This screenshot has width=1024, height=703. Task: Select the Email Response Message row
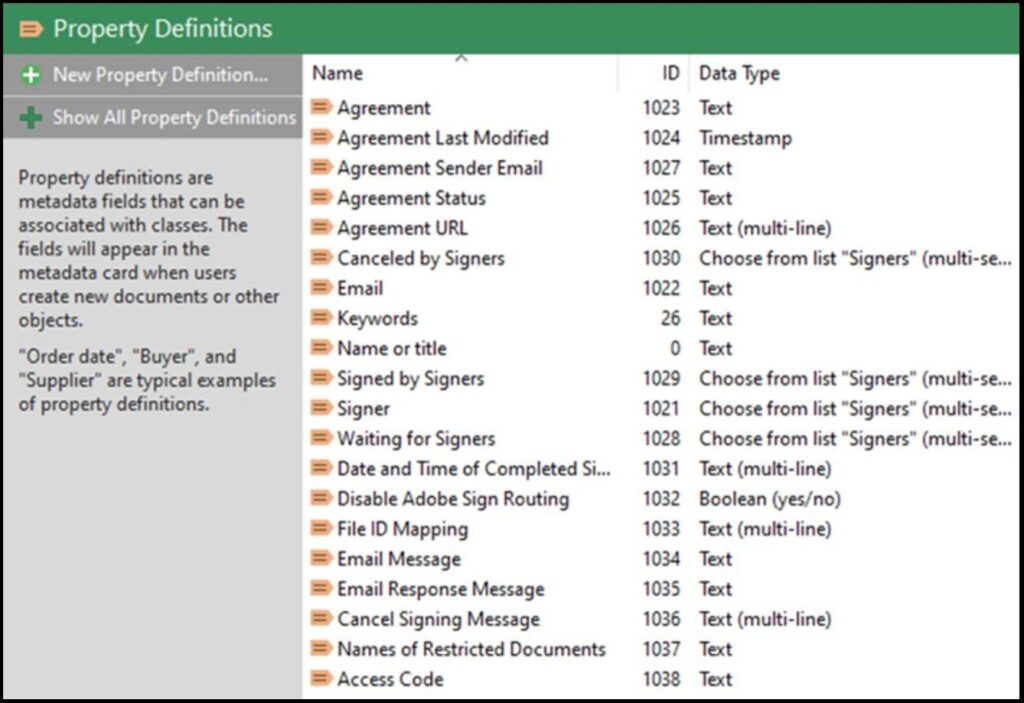tap(440, 589)
